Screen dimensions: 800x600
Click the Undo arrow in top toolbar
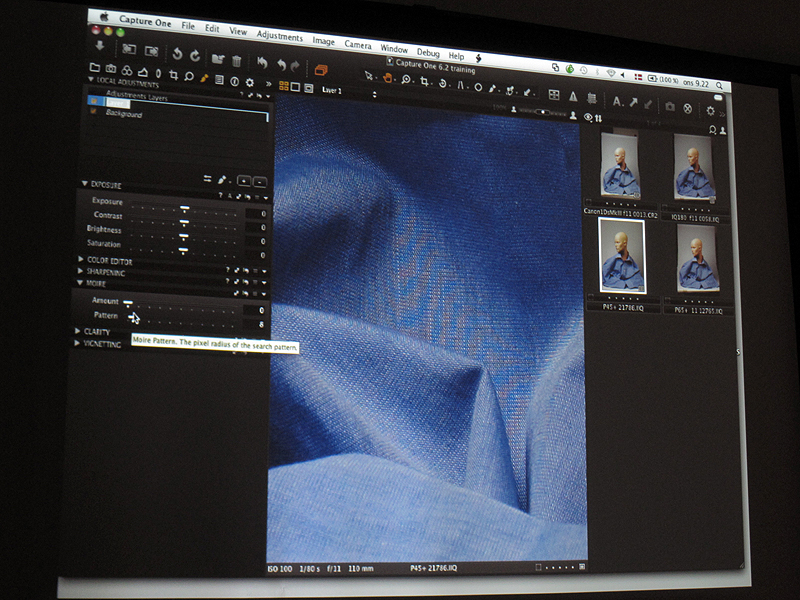tap(281, 65)
